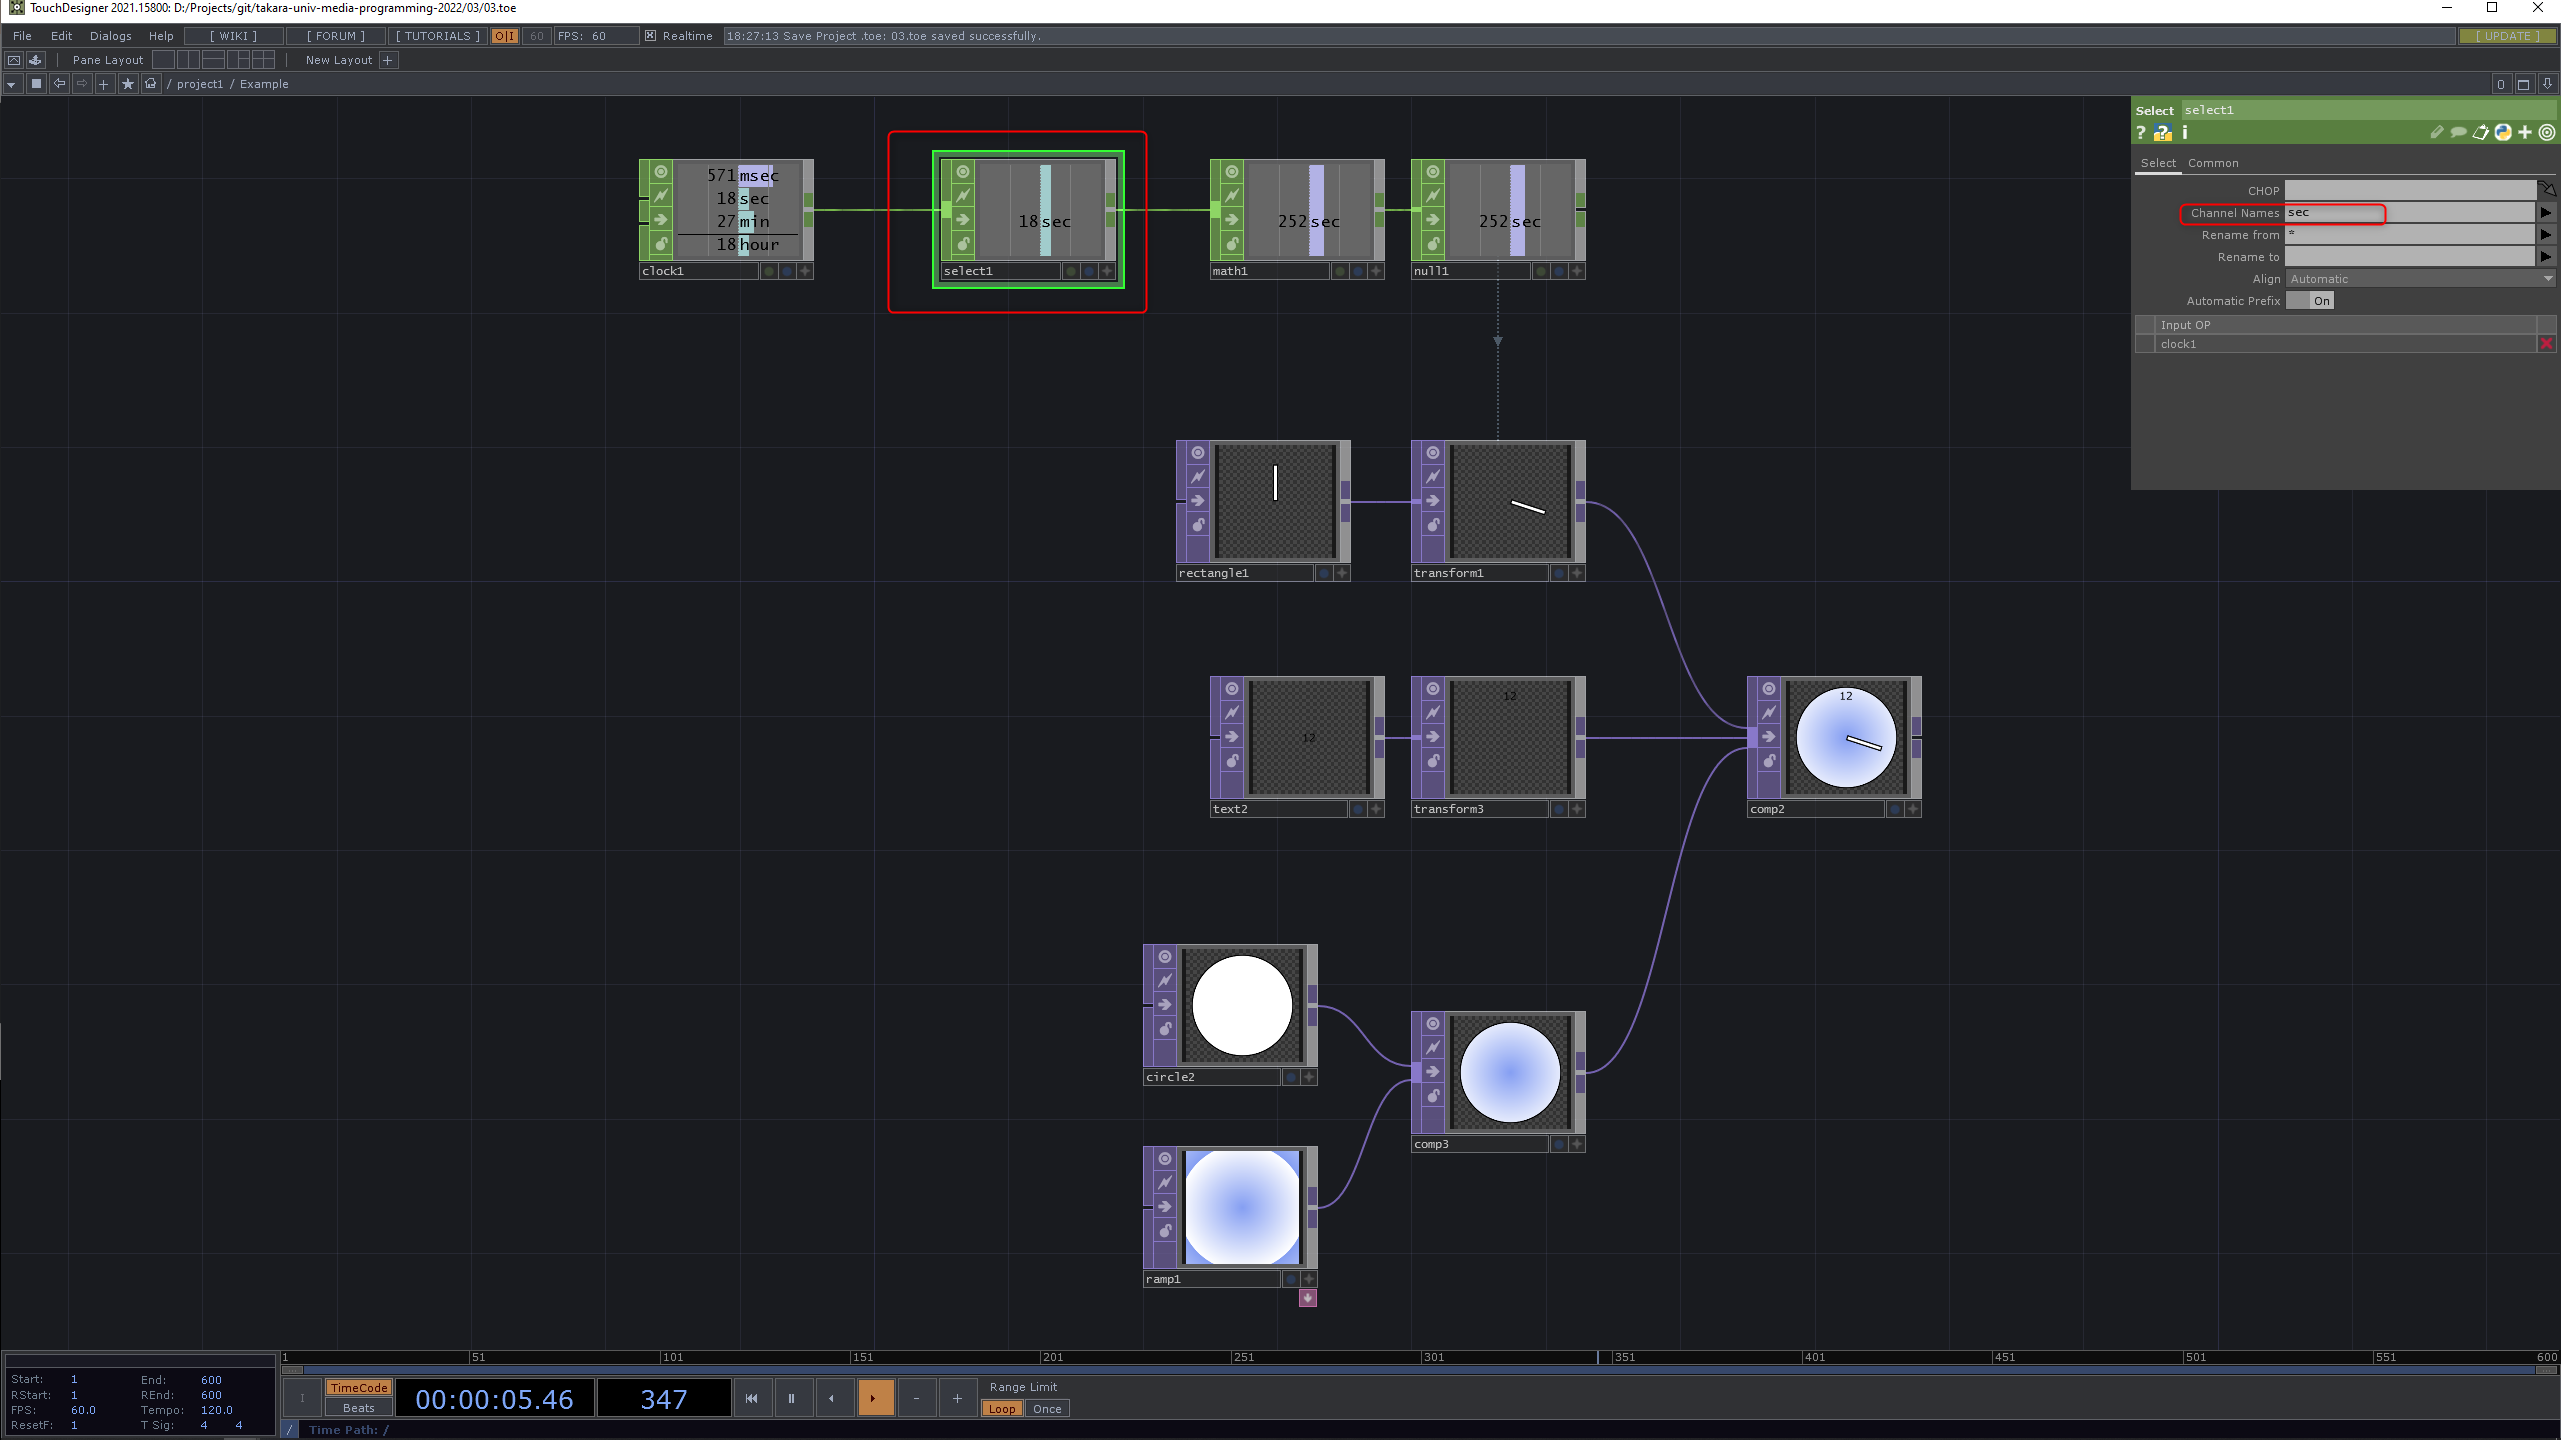Click the lock flag icon on null1 node
2561x1440 pixels.
tap(1433, 244)
